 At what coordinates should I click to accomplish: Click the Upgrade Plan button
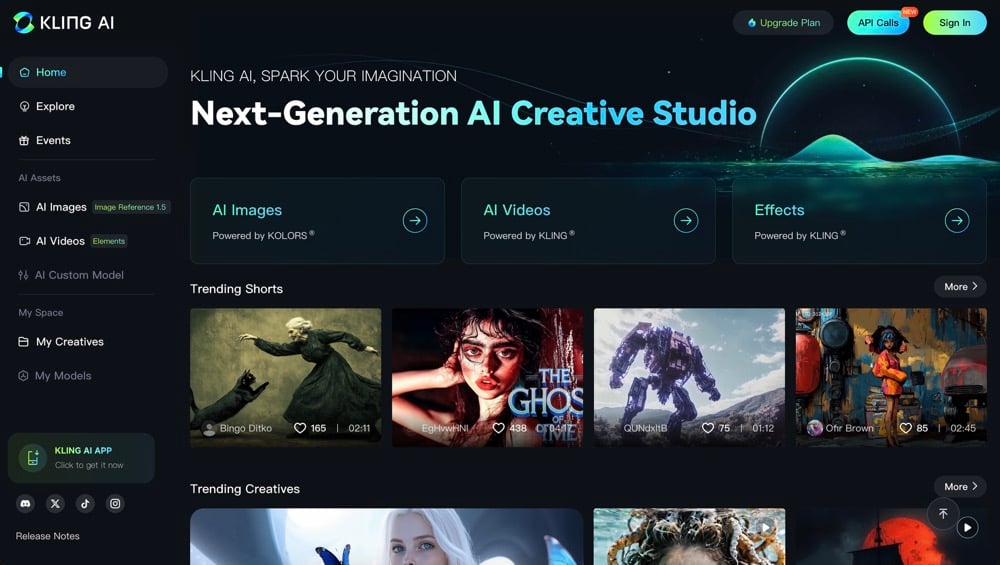pos(783,23)
